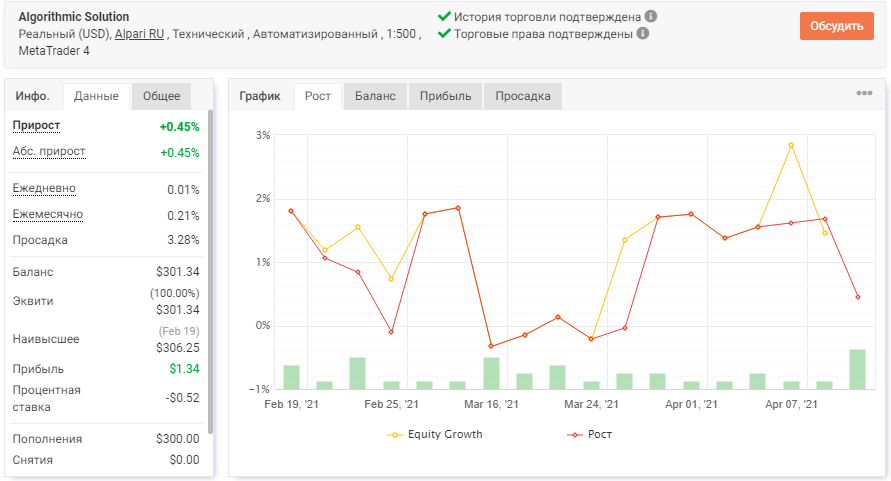Switch to the Общее tab
Viewport: 891px width, 481px height.
tap(161, 96)
